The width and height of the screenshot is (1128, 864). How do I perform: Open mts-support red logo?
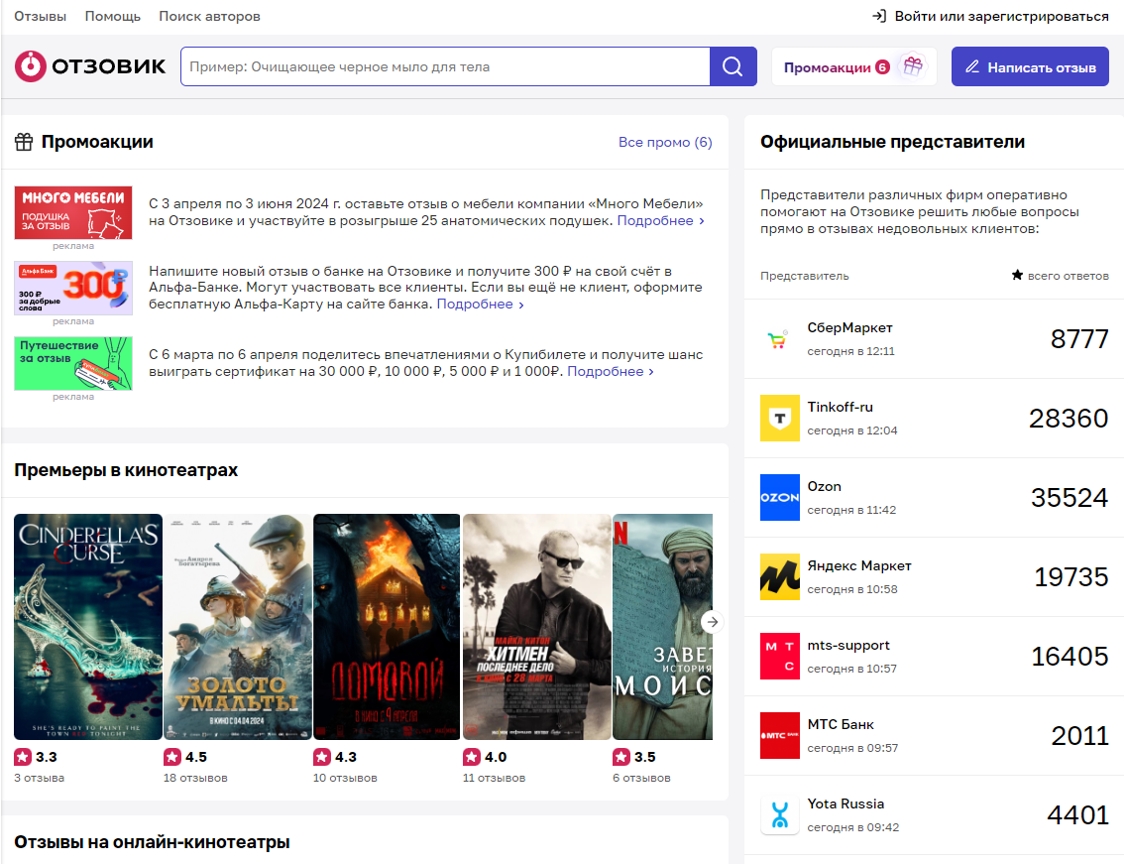780,656
